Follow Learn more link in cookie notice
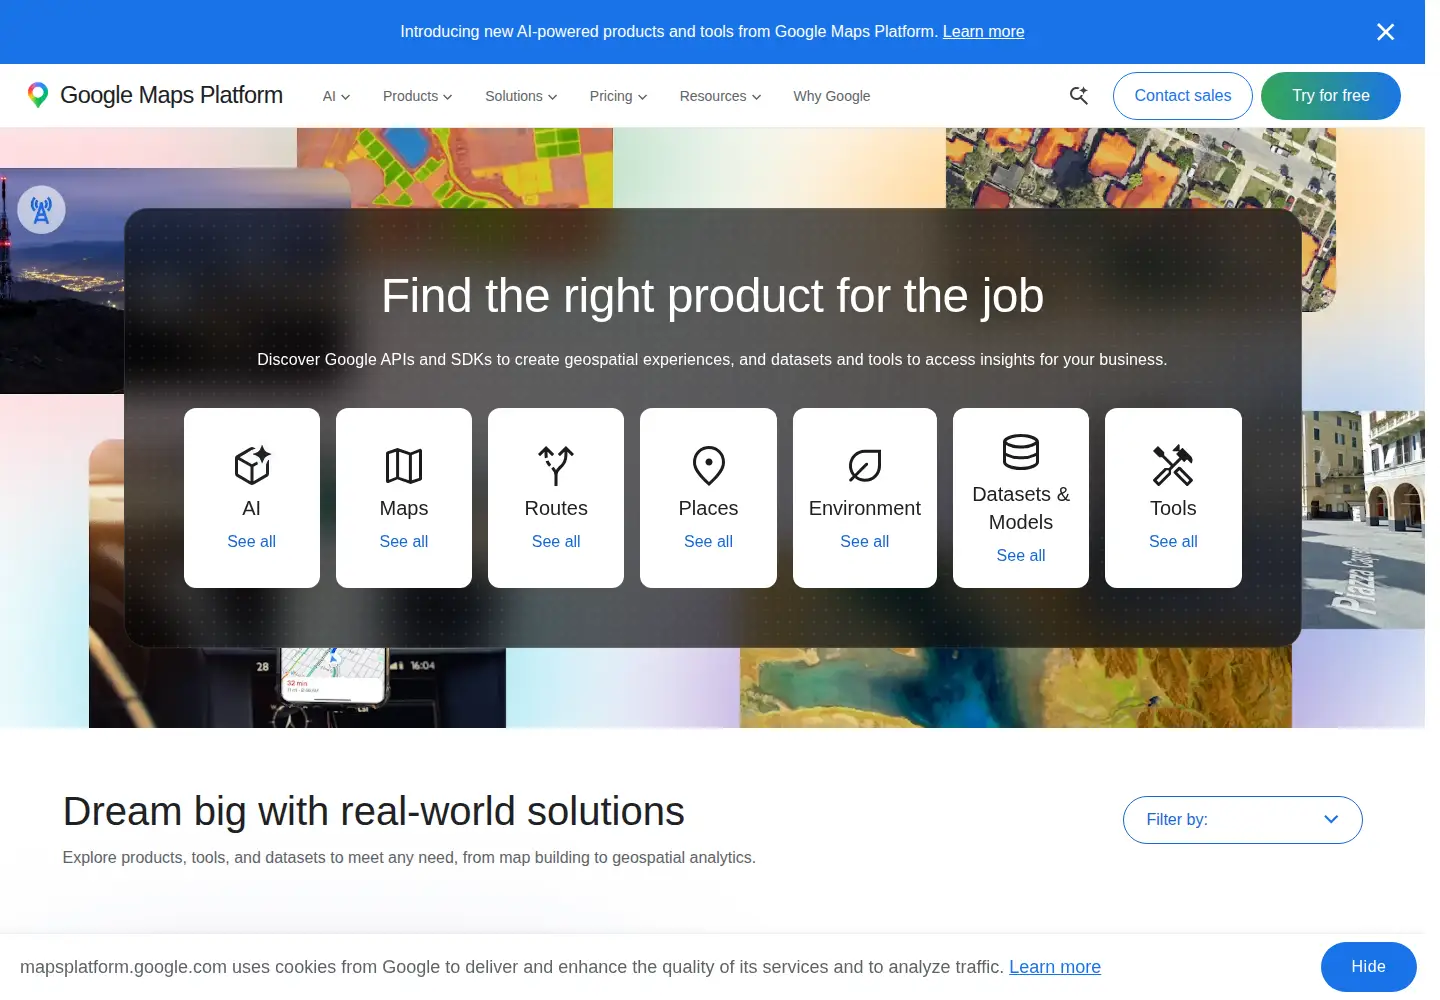The width and height of the screenshot is (1440, 1000). point(1055,967)
